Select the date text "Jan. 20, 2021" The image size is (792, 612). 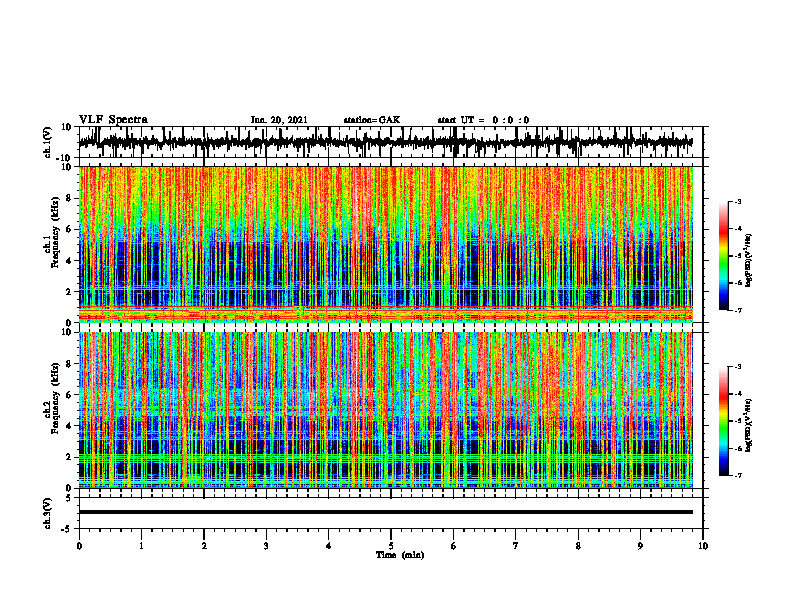(x=279, y=120)
